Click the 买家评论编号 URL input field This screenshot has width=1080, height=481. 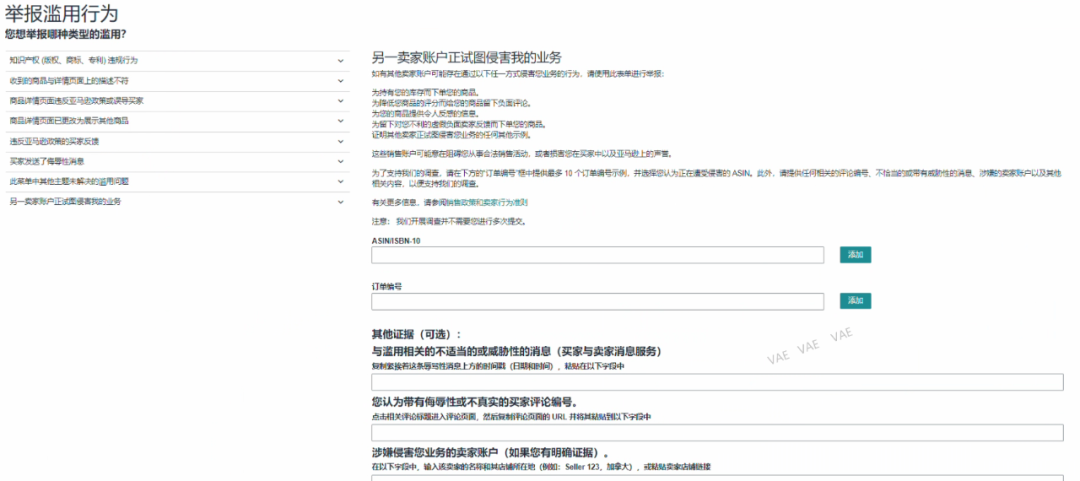point(718,433)
